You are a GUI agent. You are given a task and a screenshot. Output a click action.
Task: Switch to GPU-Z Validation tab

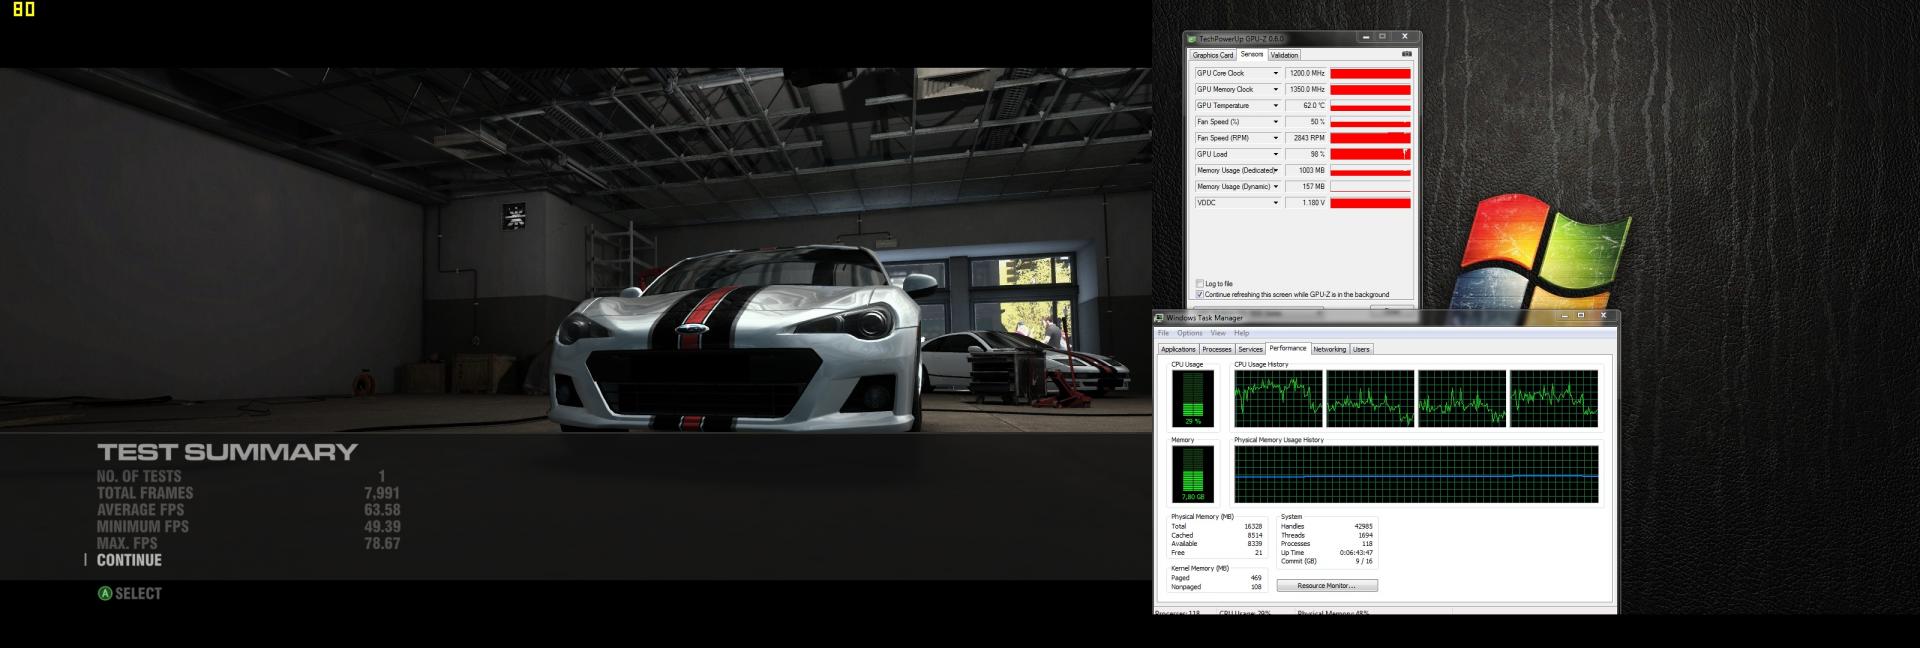pyautogui.click(x=1284, y=55)
